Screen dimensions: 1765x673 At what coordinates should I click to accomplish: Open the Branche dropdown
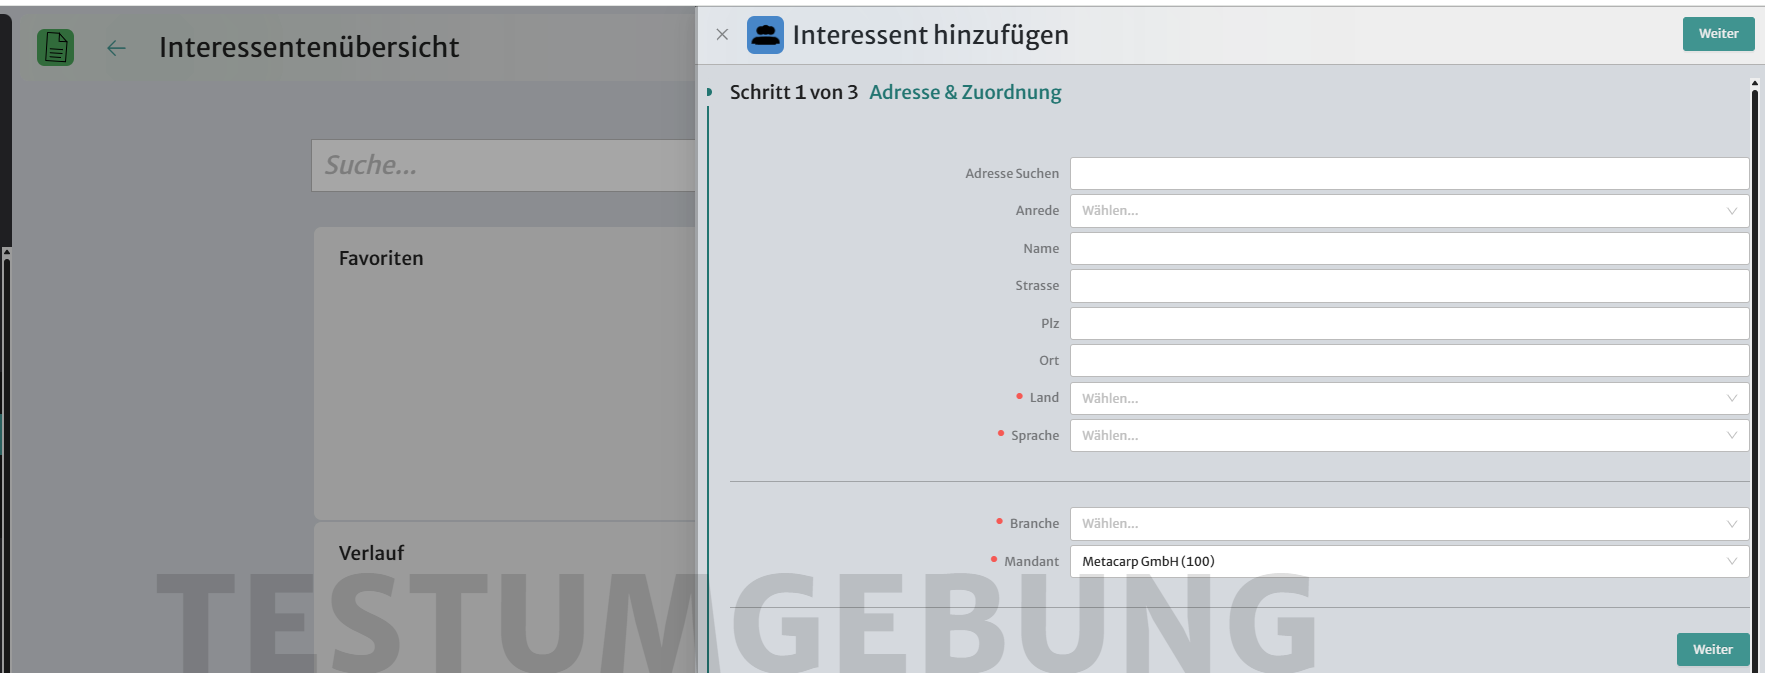[1409, 524]
